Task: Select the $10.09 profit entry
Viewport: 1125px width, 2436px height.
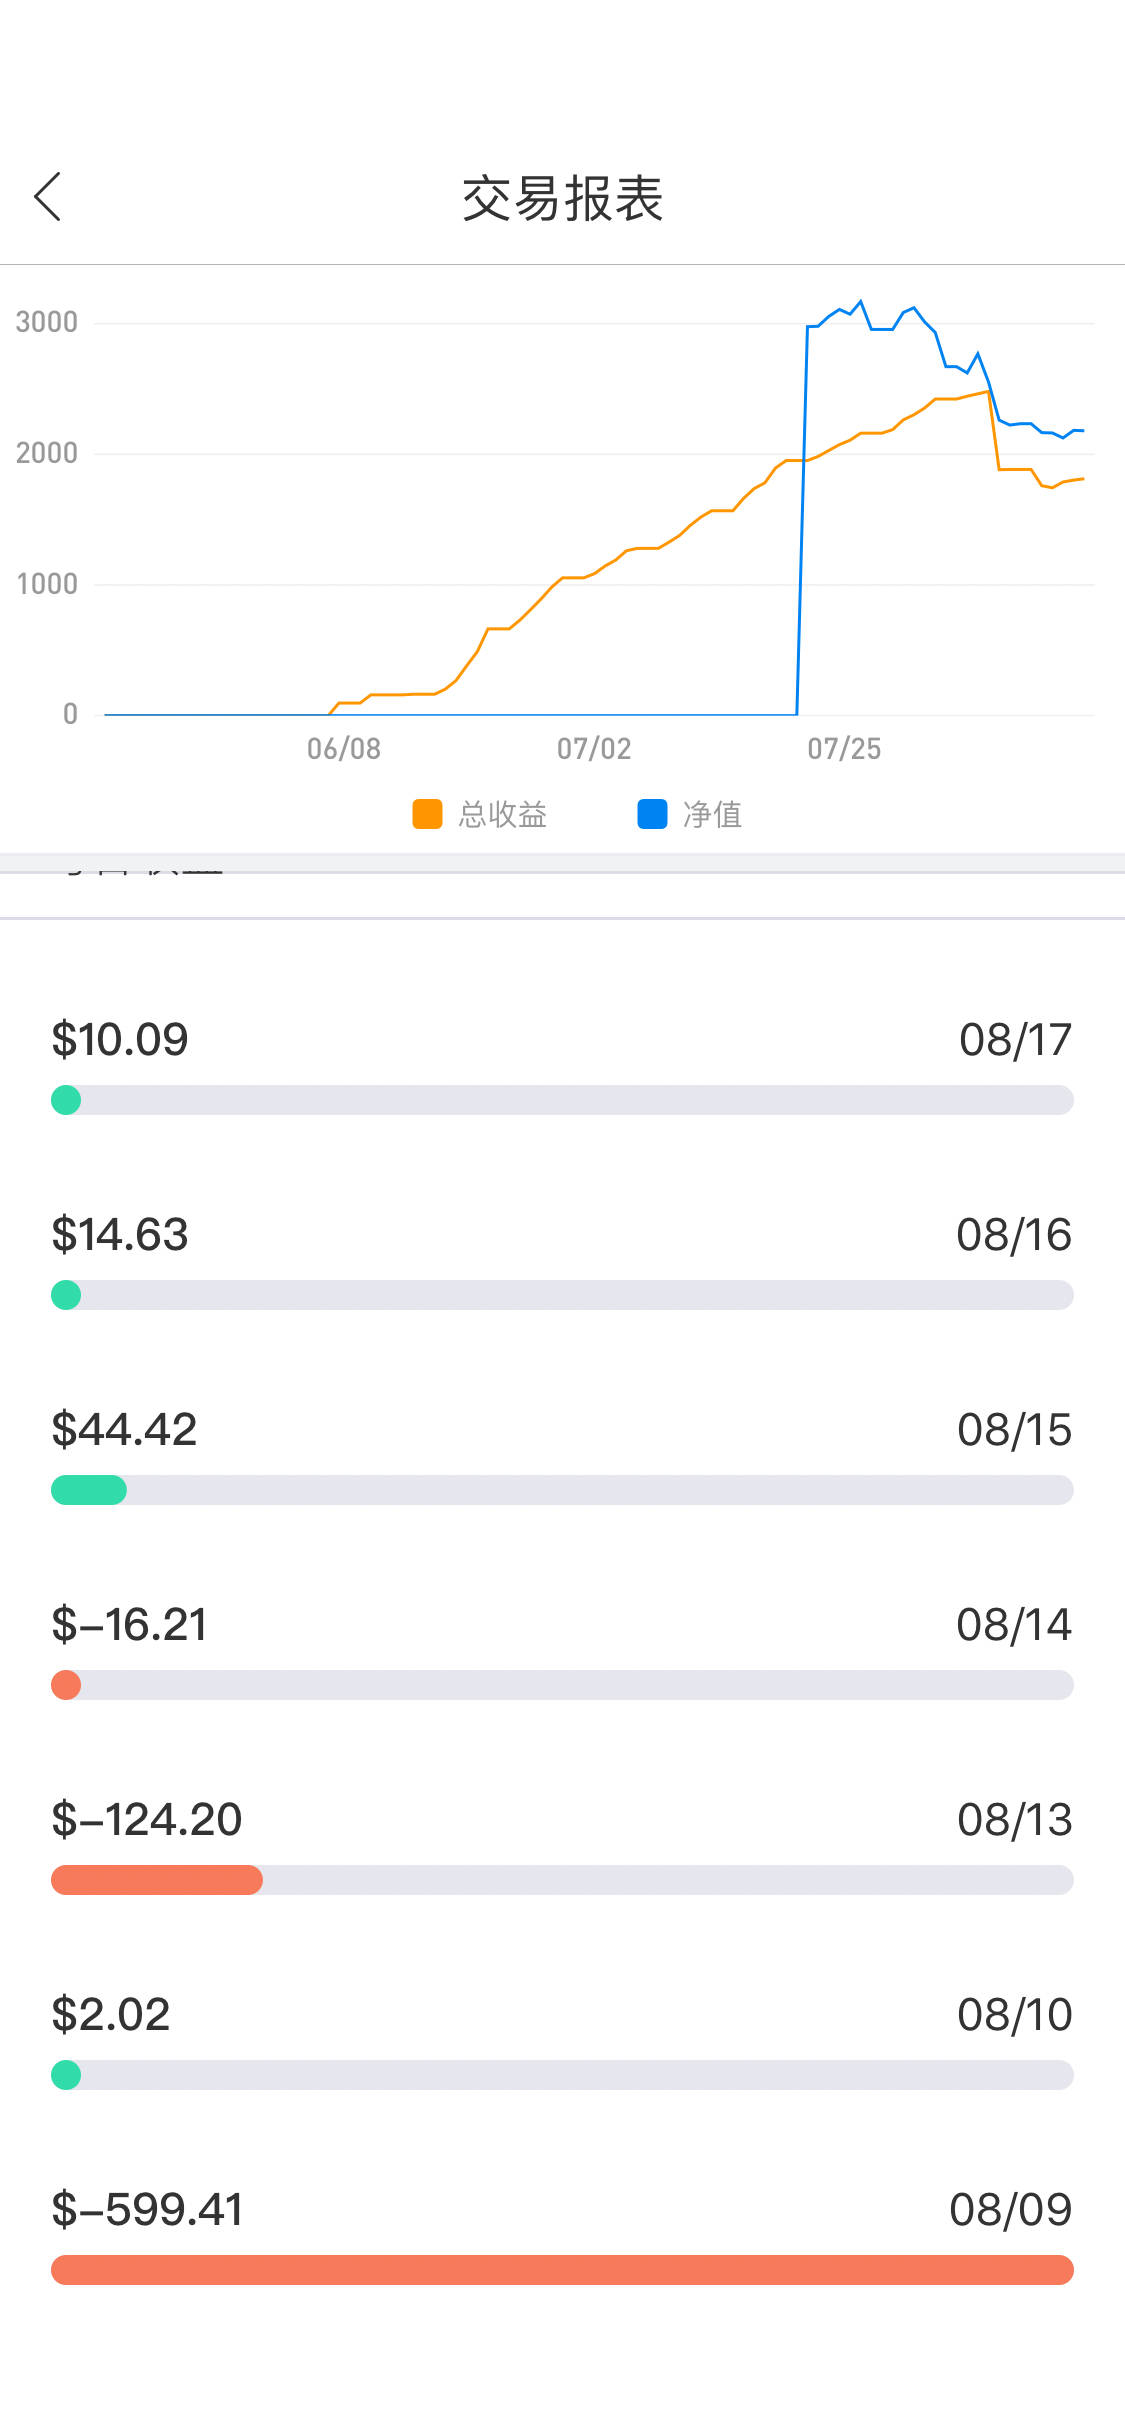Action: (120, 1040)
